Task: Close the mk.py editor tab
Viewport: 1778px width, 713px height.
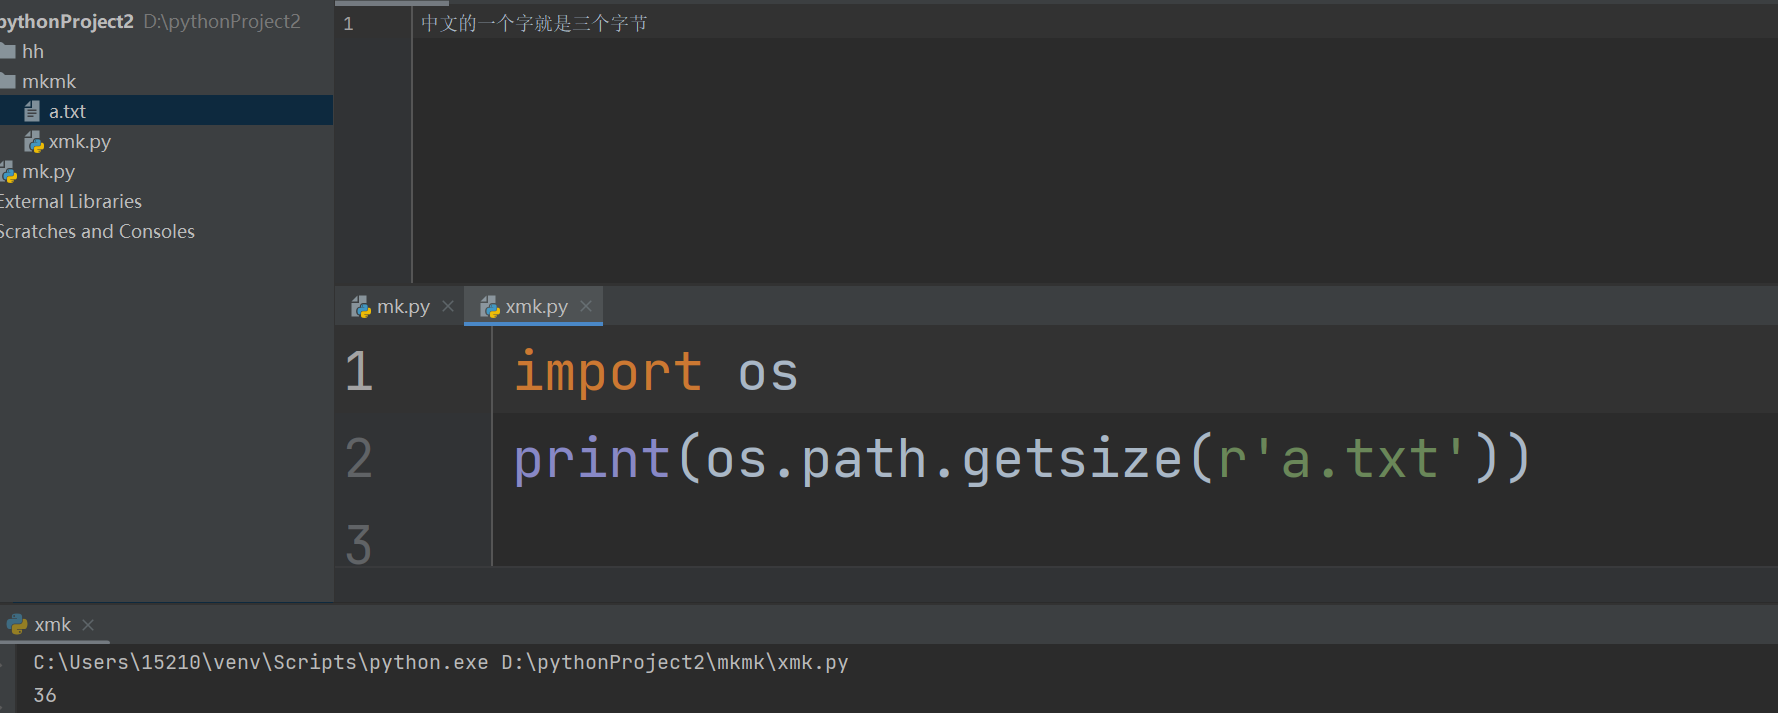Action: point(448,306)
